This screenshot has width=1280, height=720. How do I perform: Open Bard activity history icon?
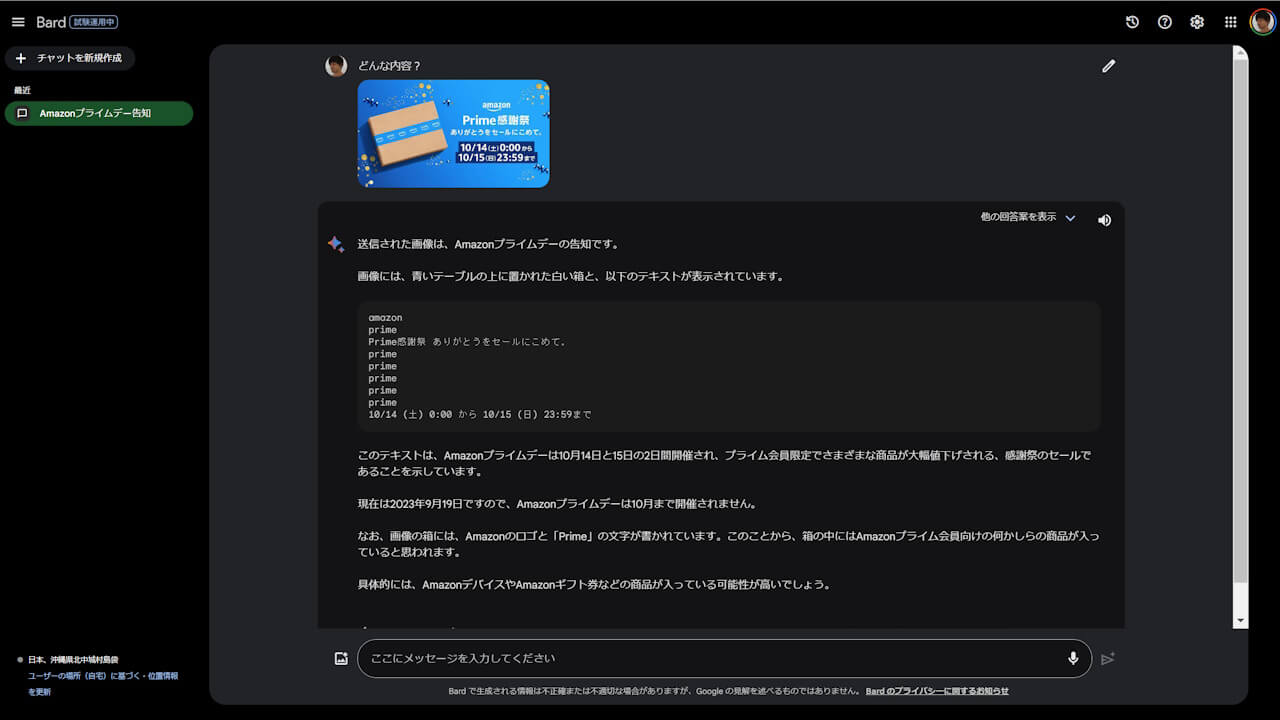click(x=1132, y=22)
